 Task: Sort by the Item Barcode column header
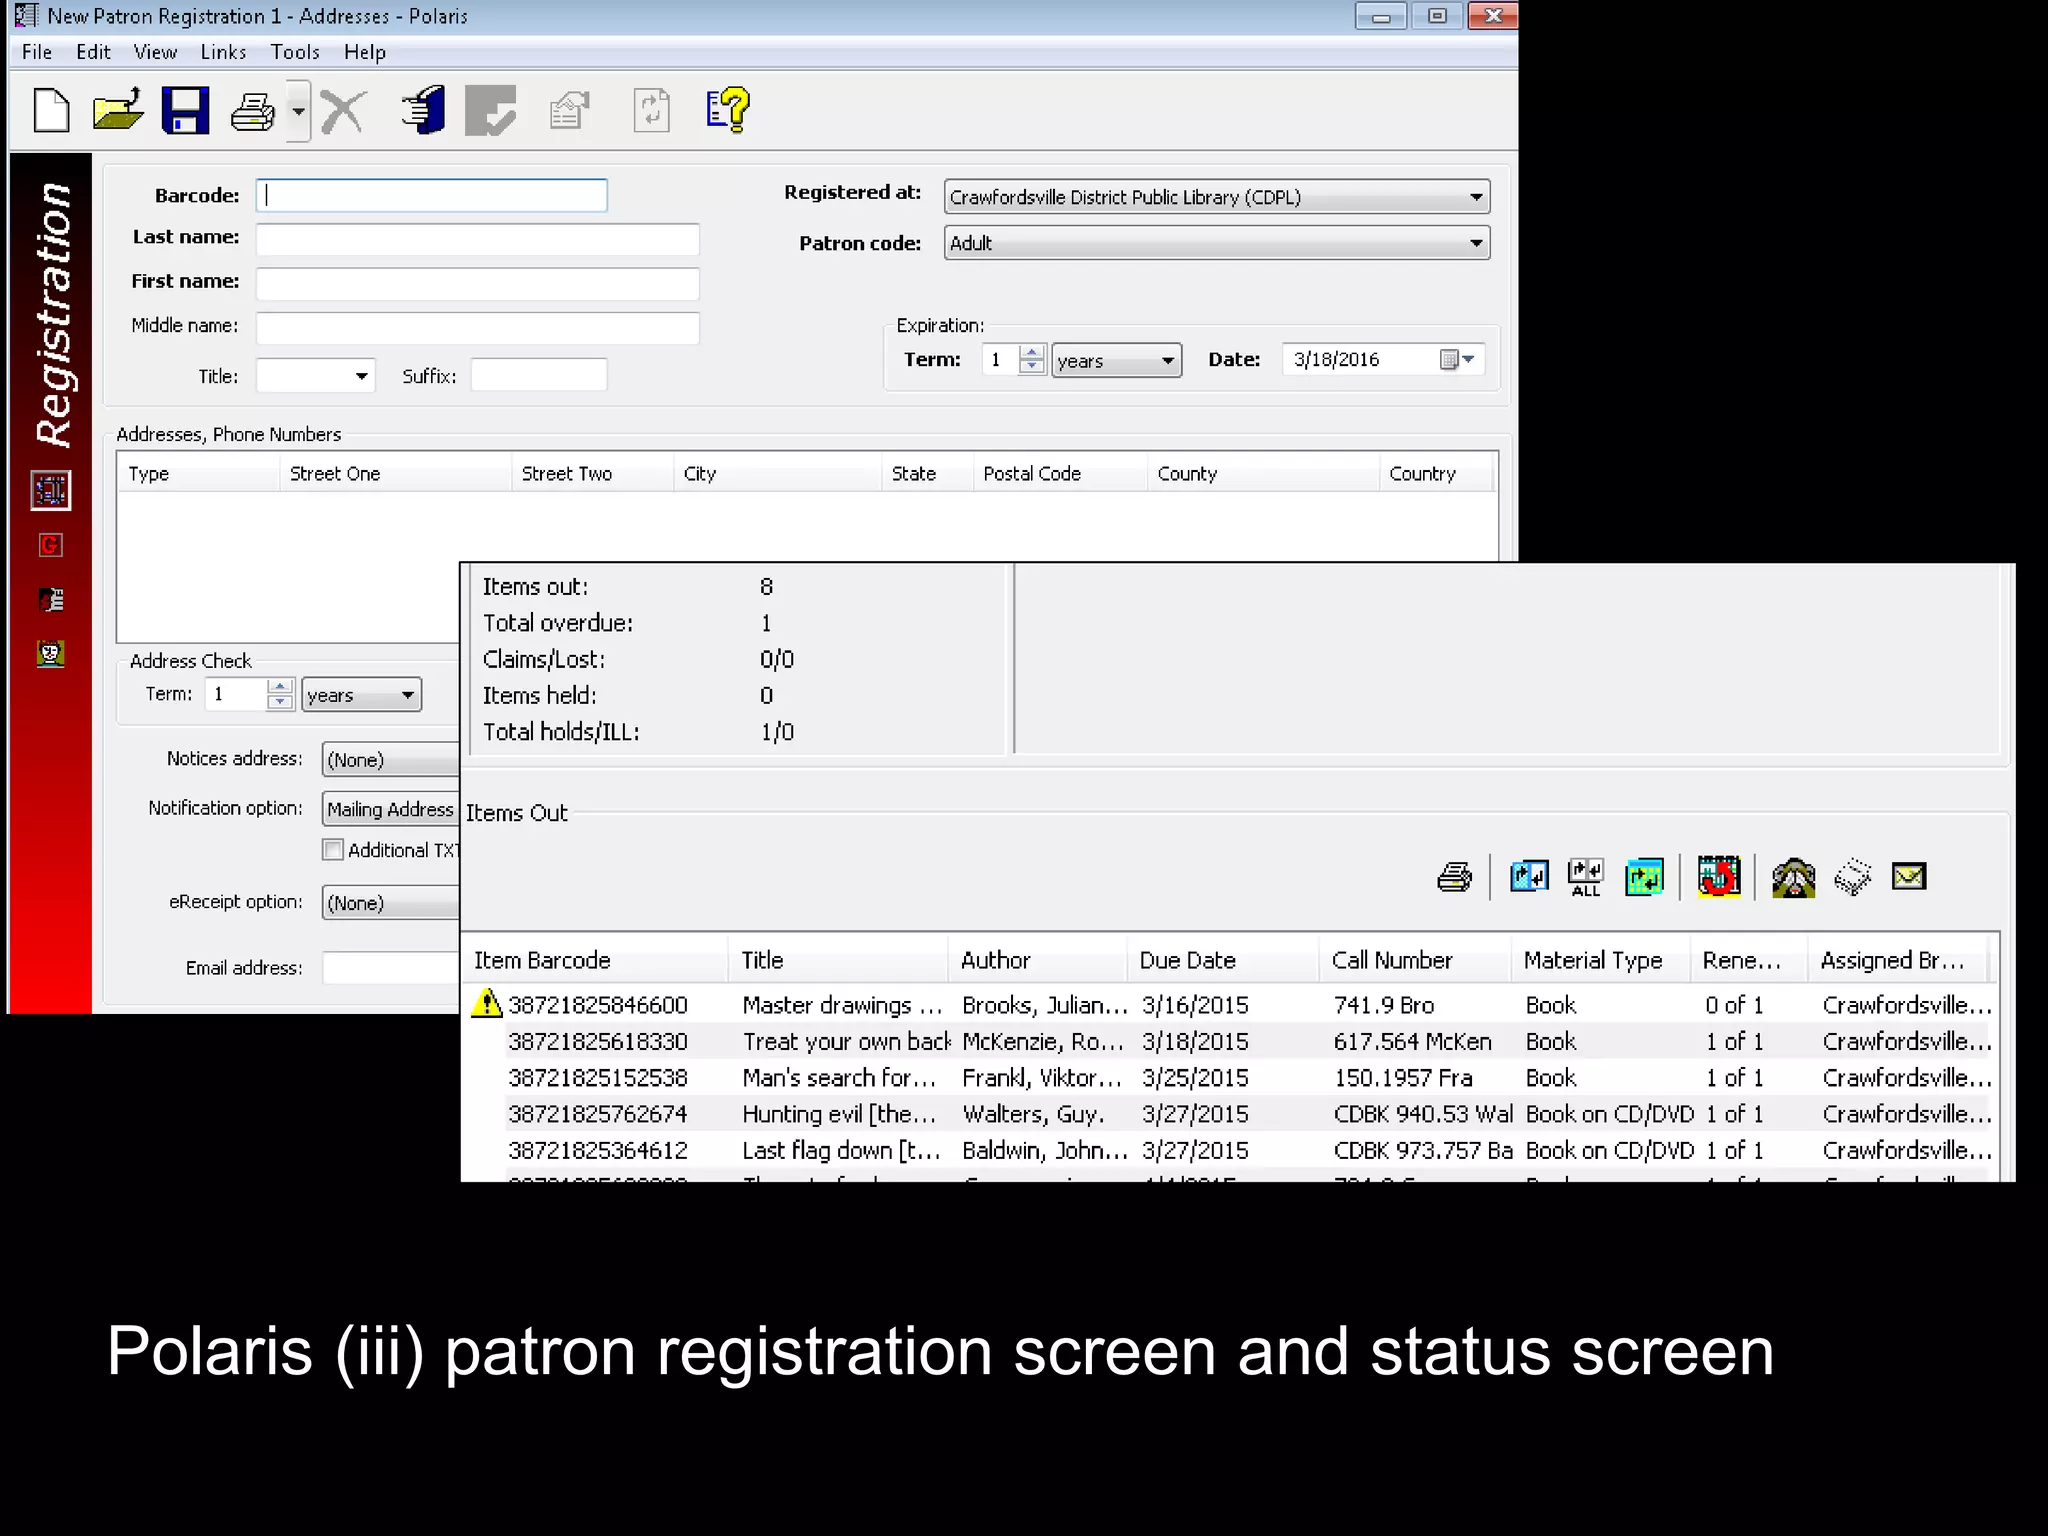click(x=596, y=960)
